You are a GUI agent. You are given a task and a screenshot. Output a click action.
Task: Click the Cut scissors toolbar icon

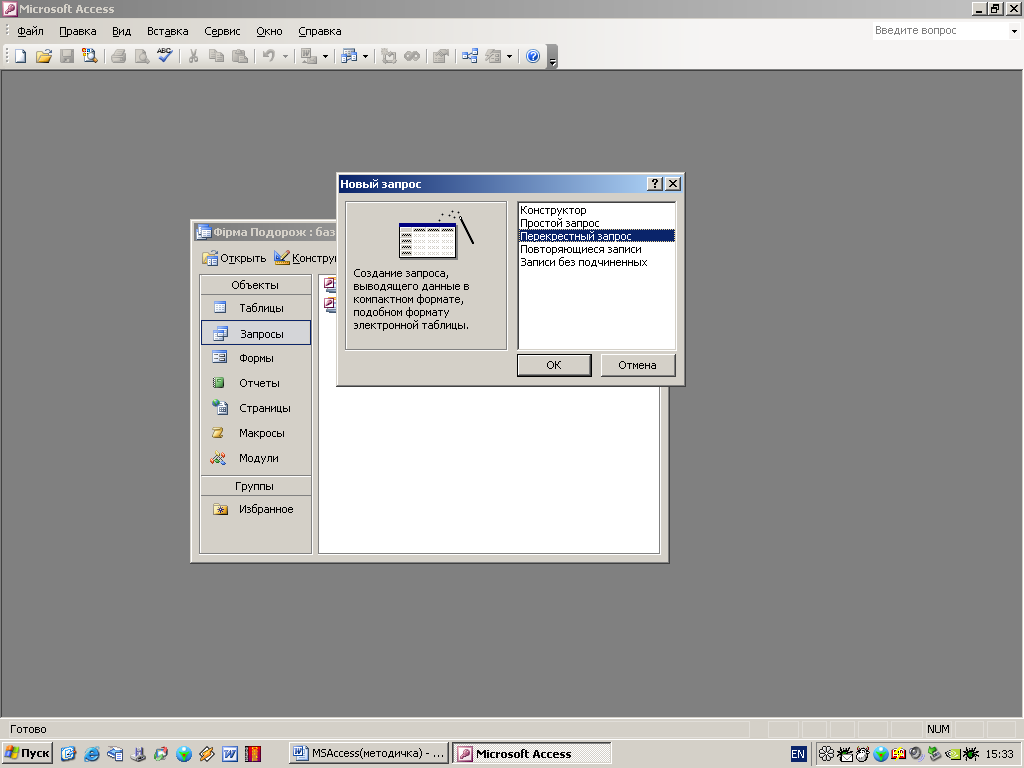click(193, 57)
